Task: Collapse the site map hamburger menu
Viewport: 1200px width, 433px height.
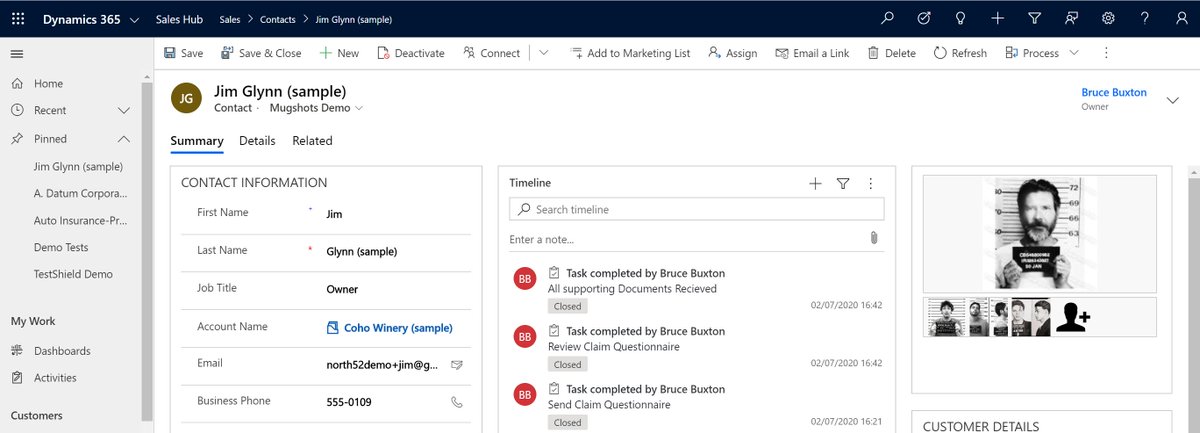Action: click(x=17, y=54)
